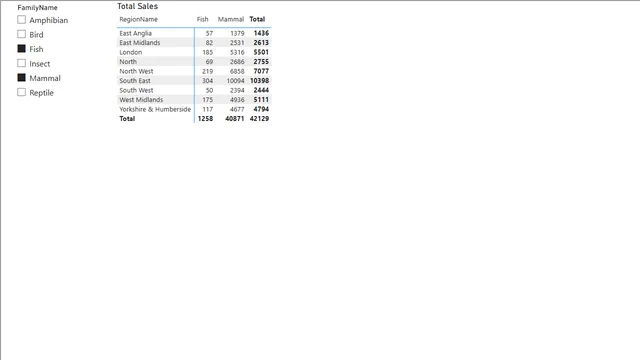The width and height of the screenshot is (640, 360).
Task: Click Fish grand total 1258
Action: pos(205,118)
